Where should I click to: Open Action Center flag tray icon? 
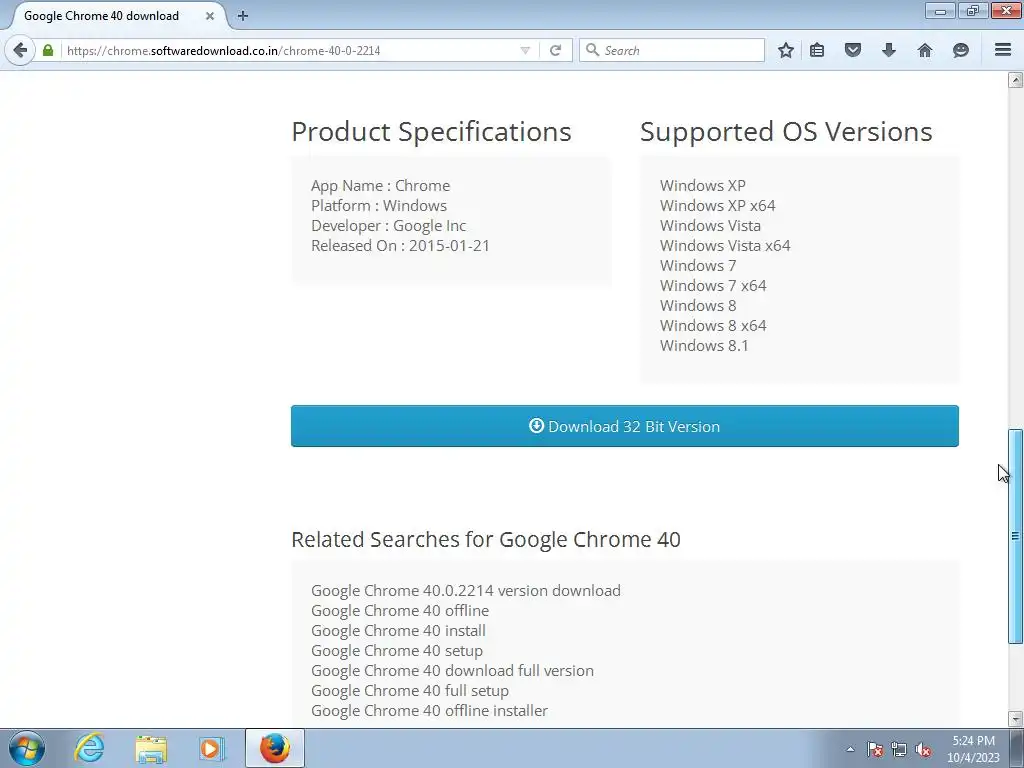pos(875,750)
